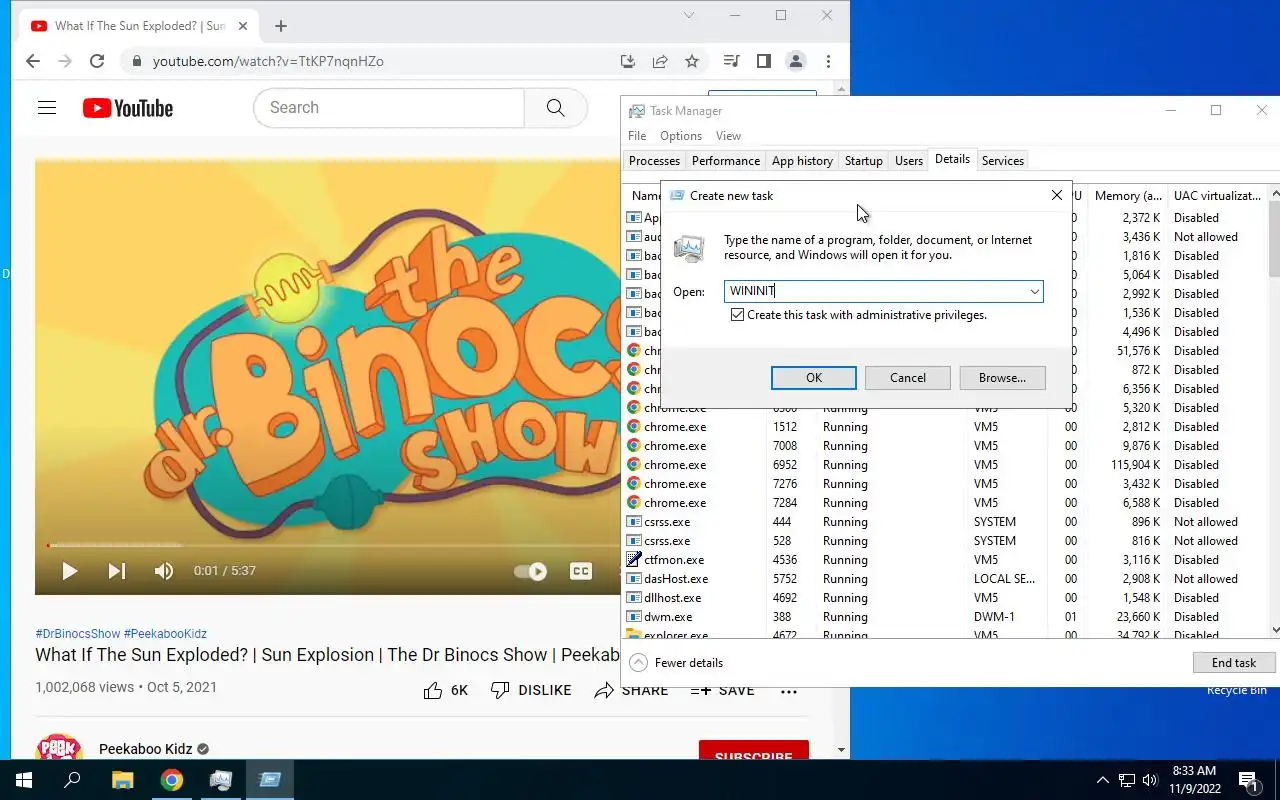
Task: Click the YouTube search magnifier button
Action: click(556, 108)
